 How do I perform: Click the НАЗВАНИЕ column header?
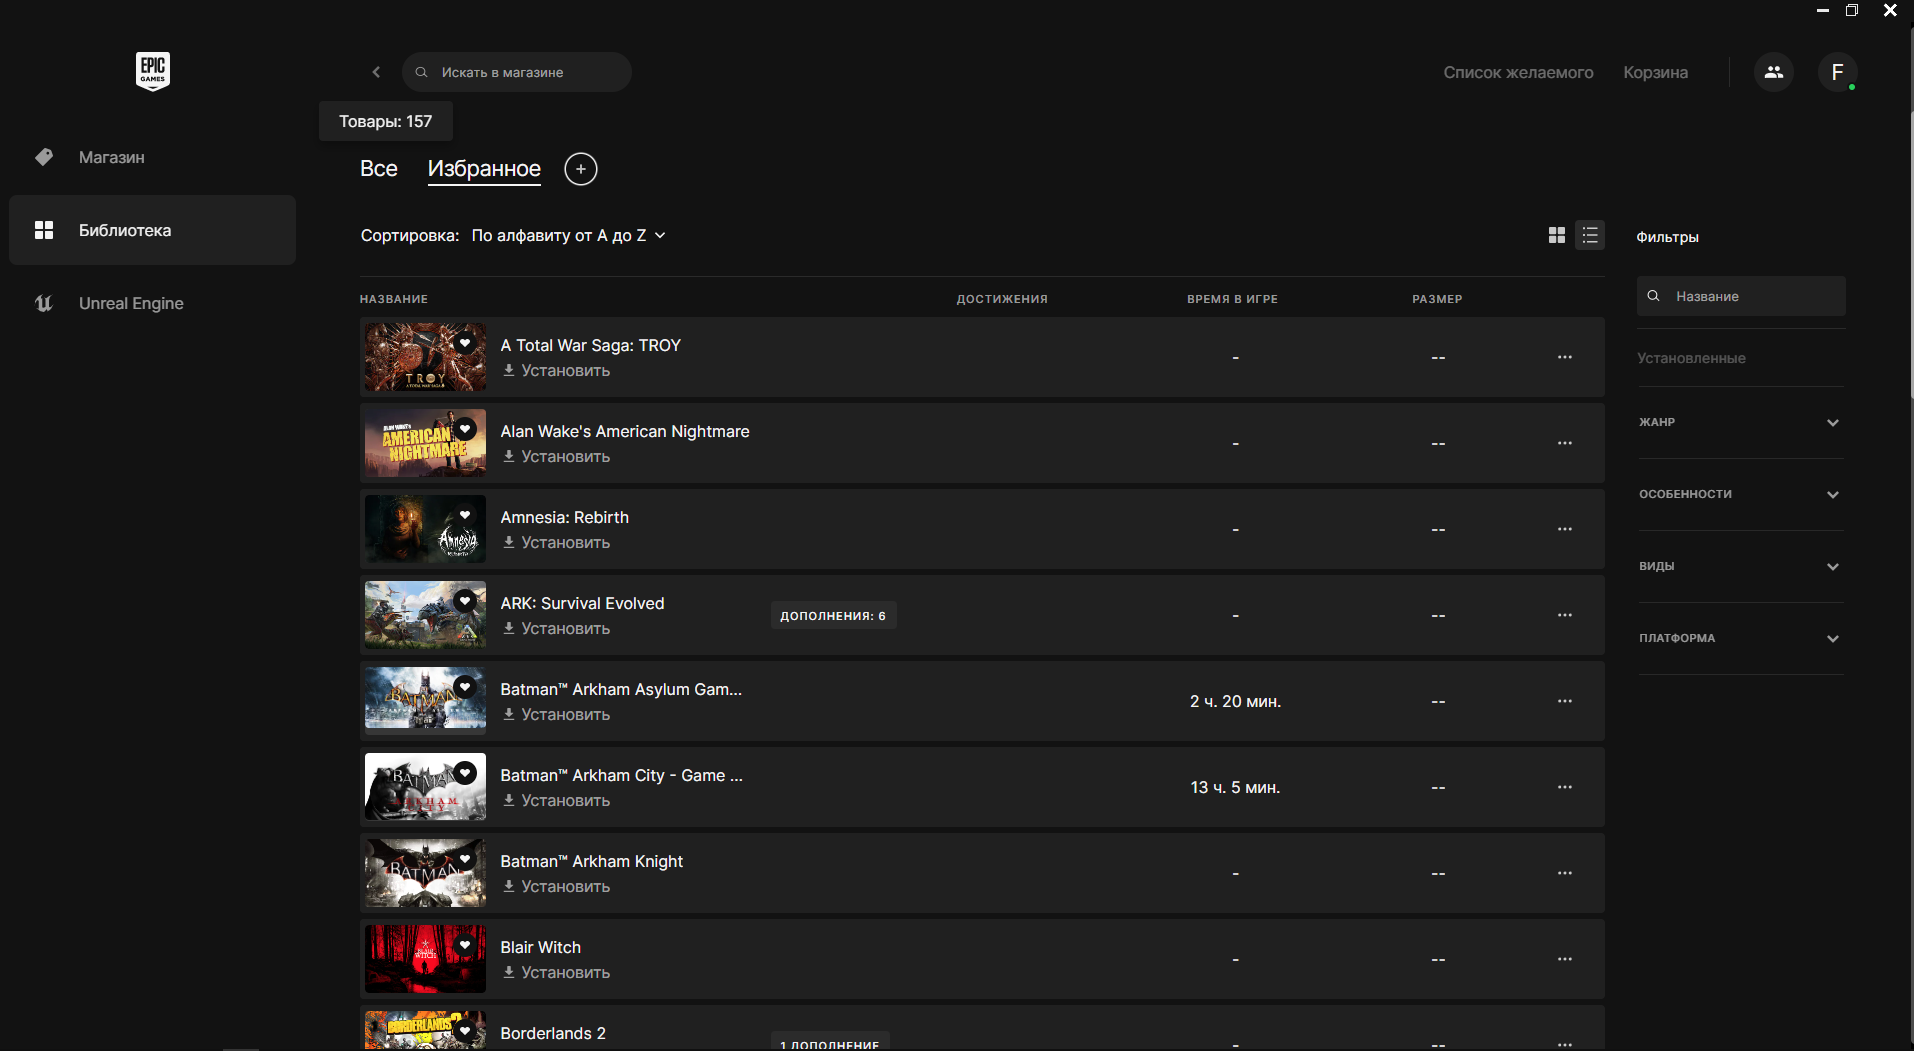pyautogui.click(x=394, y=299)
